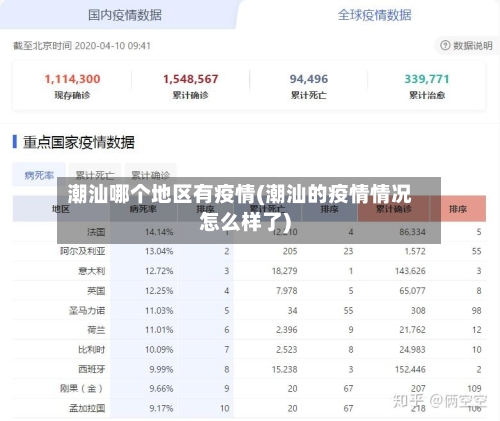Click the 143,626 confirmed cell for 意大利
The image size is (500, 421).
pos(410,271)
